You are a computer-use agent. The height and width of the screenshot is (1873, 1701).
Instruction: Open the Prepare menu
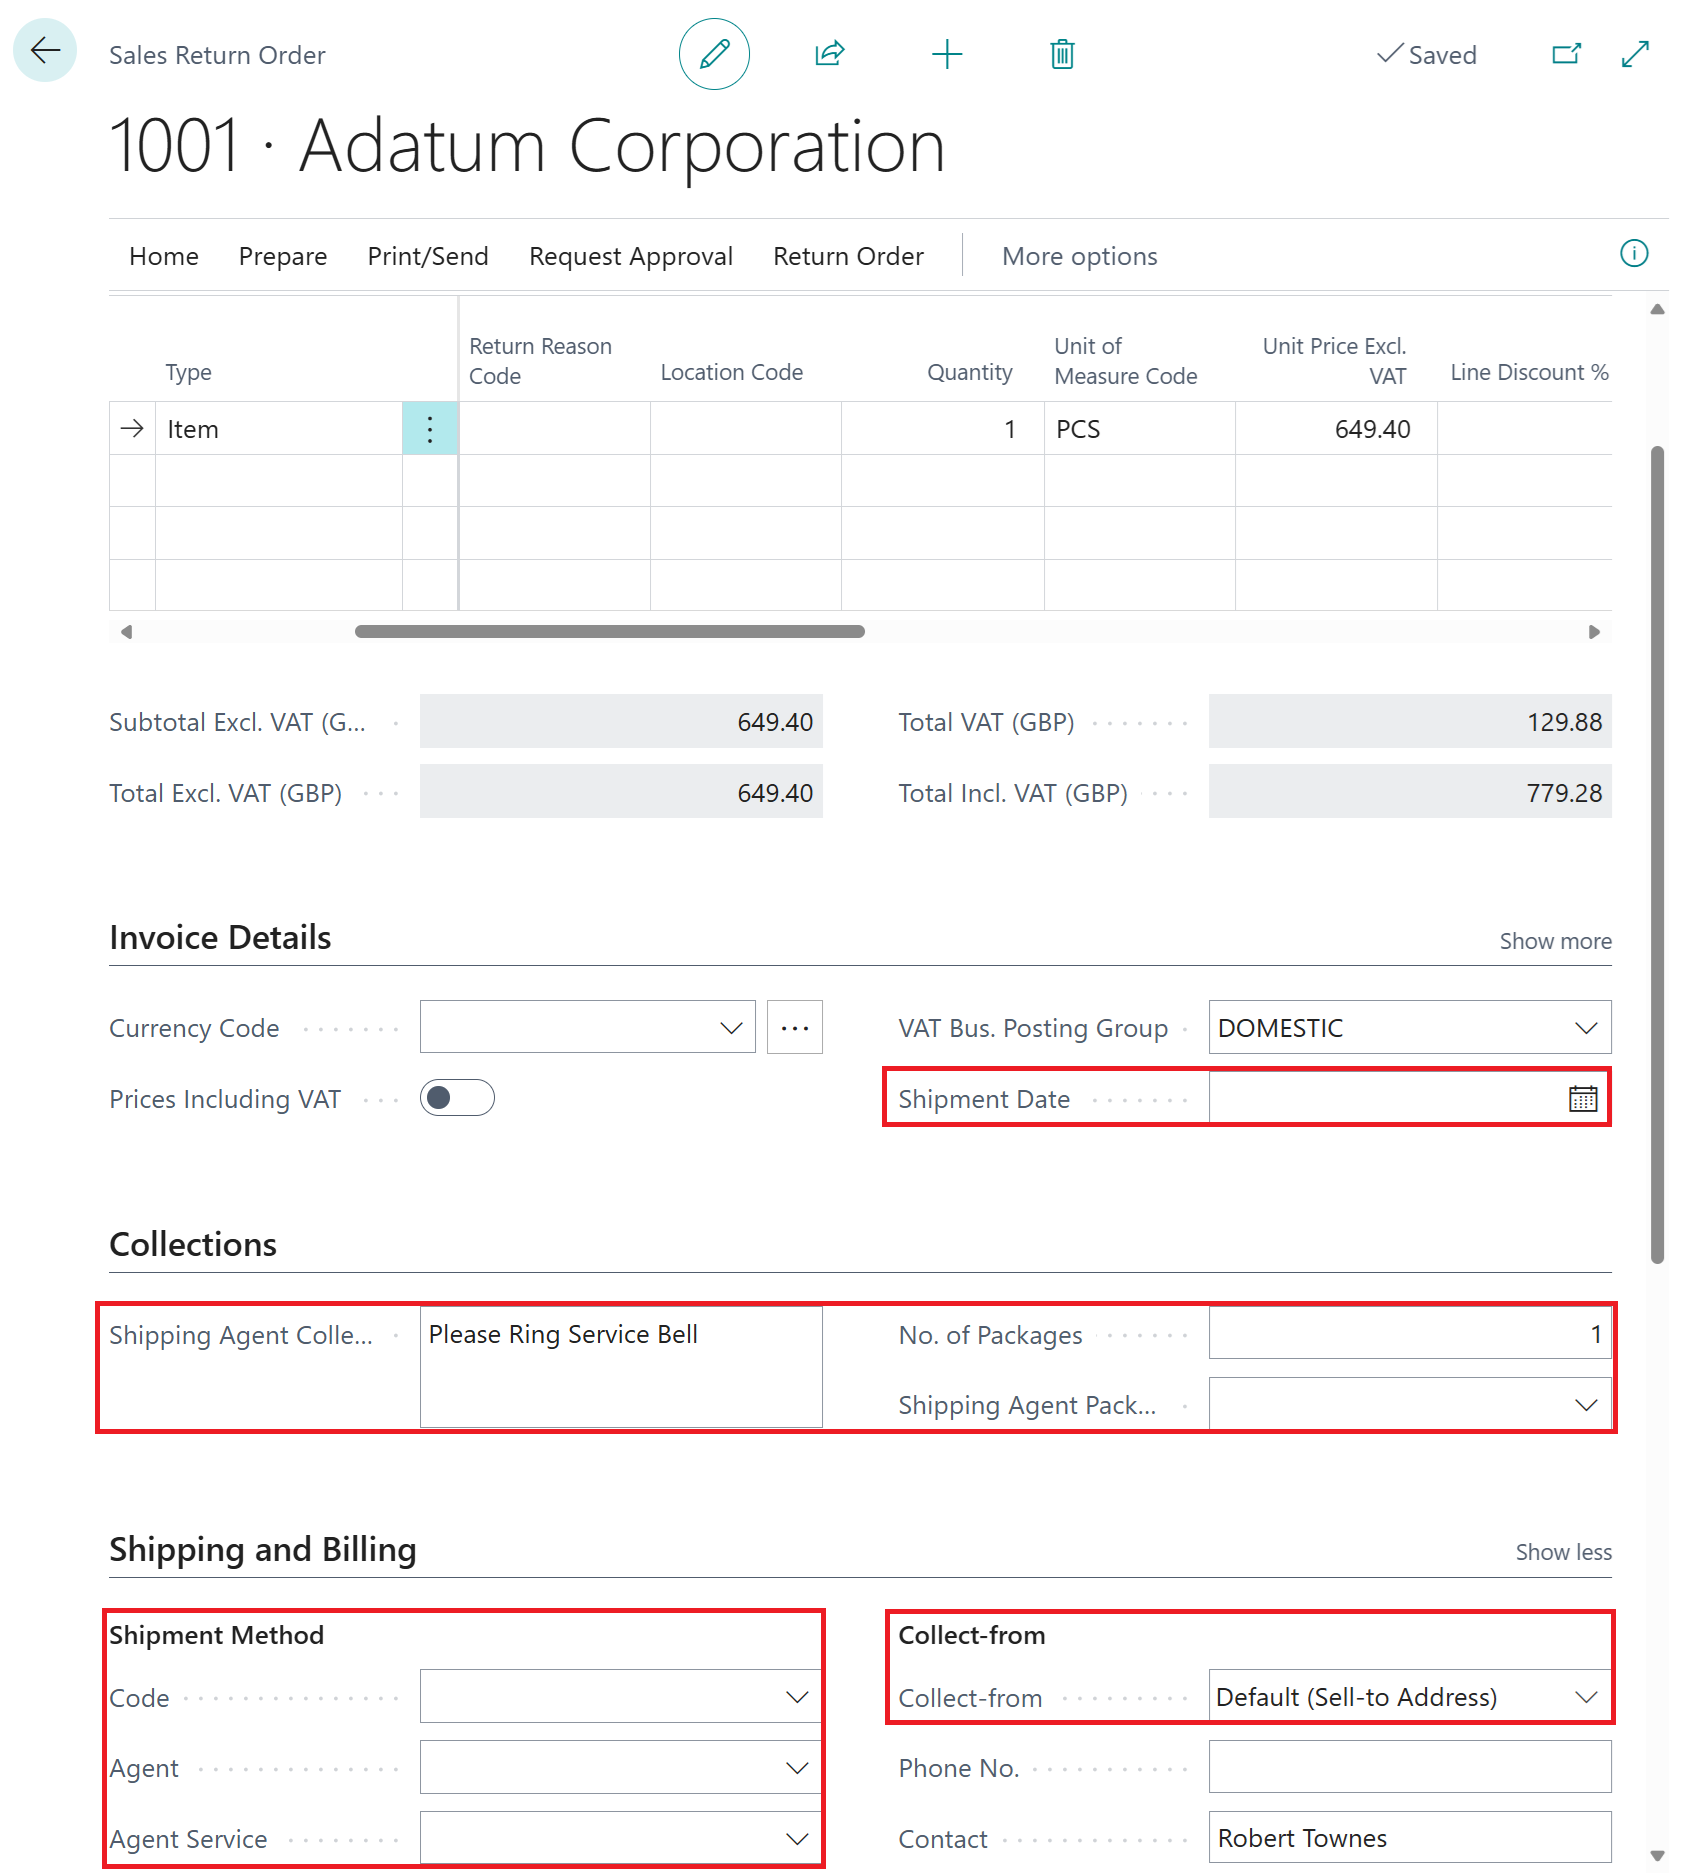coord(283,256)
